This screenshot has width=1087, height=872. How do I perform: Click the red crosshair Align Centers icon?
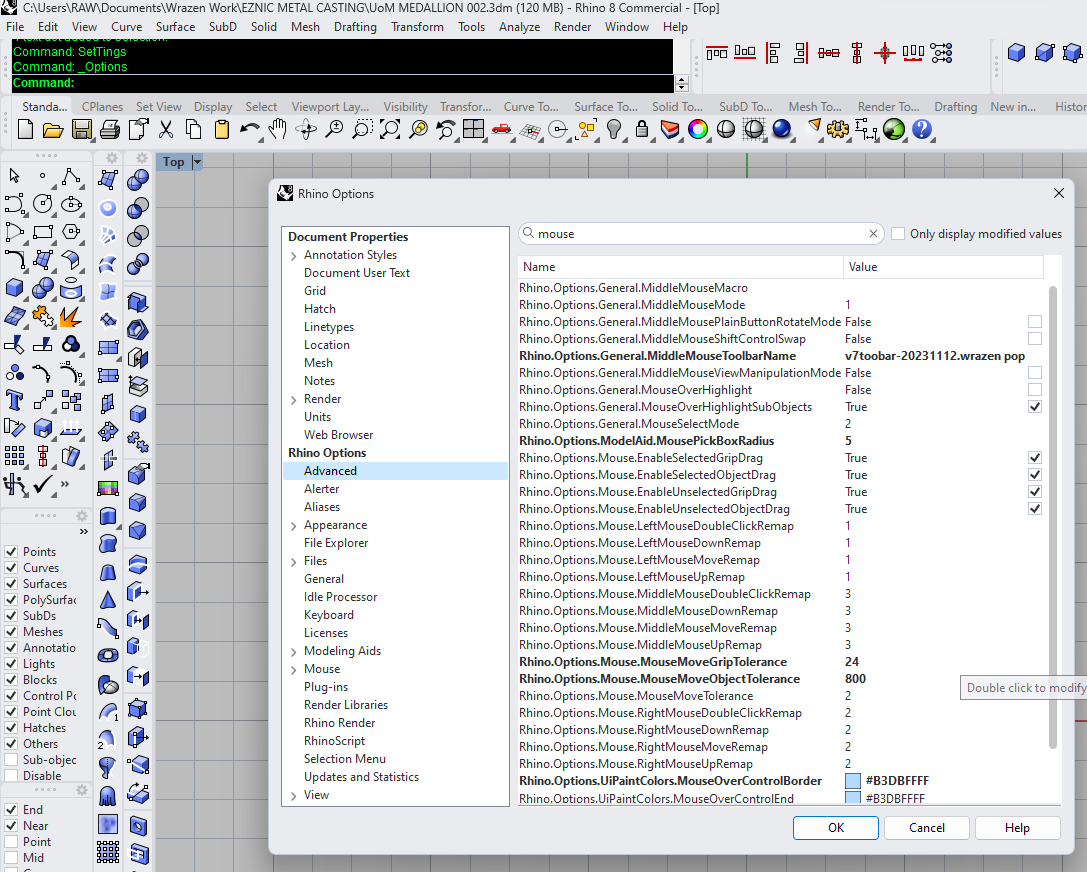[x=885, y=53]
